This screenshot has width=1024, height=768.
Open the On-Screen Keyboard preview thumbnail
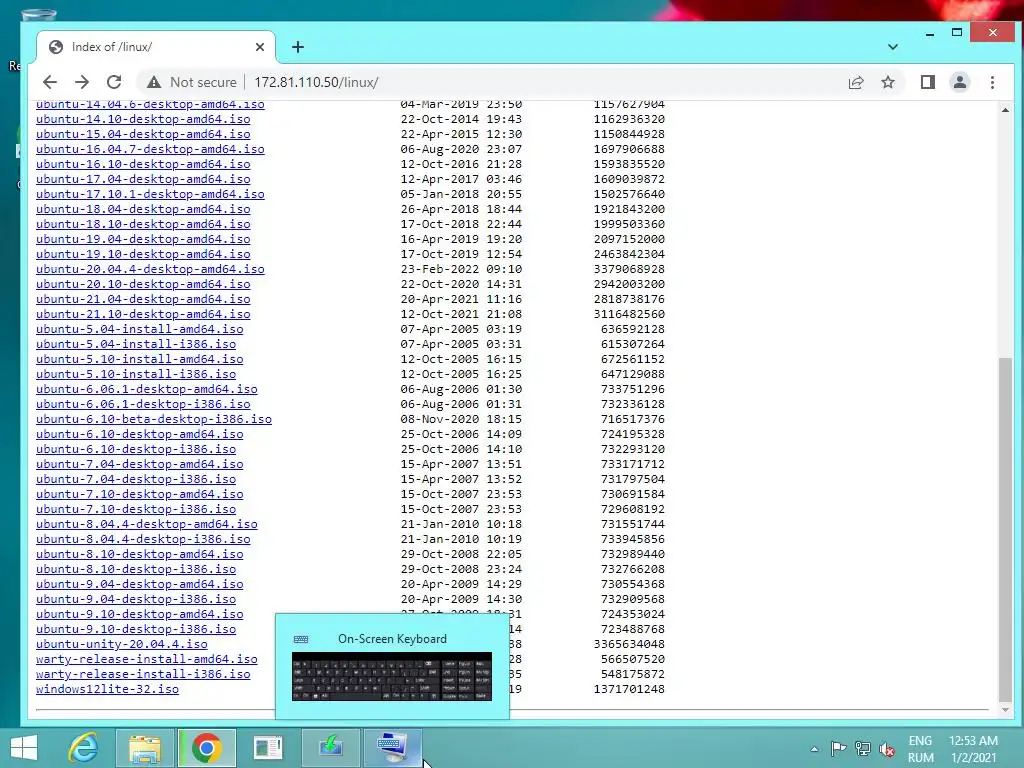click(x=392, y=677)
